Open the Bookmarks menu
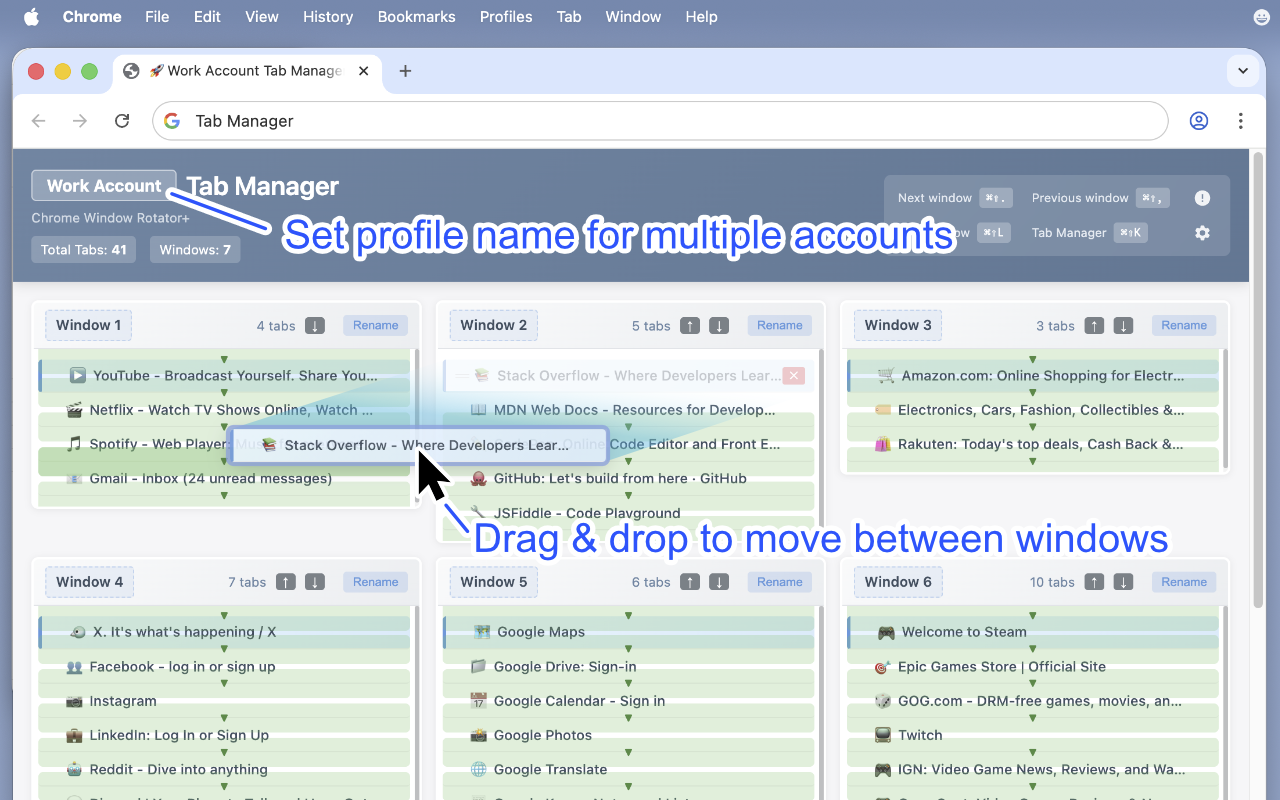The height and width of the screenshot is (800, 1280). point(417,17)
